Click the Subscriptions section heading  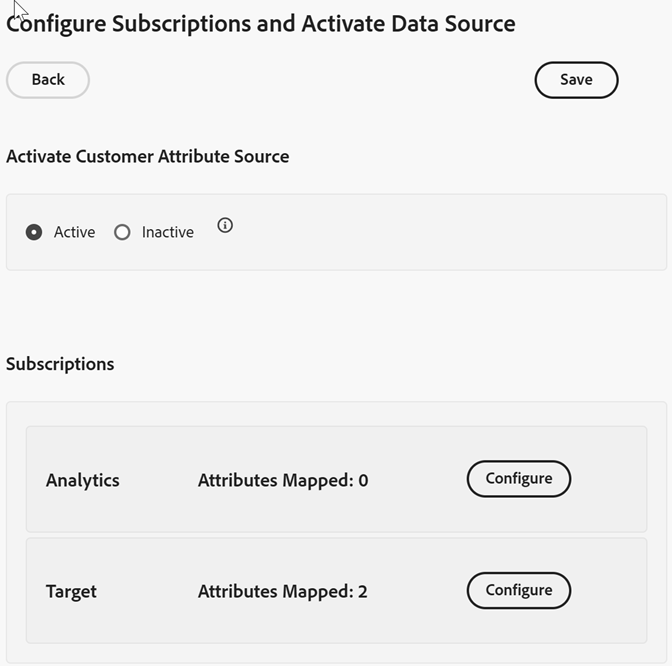60,364
